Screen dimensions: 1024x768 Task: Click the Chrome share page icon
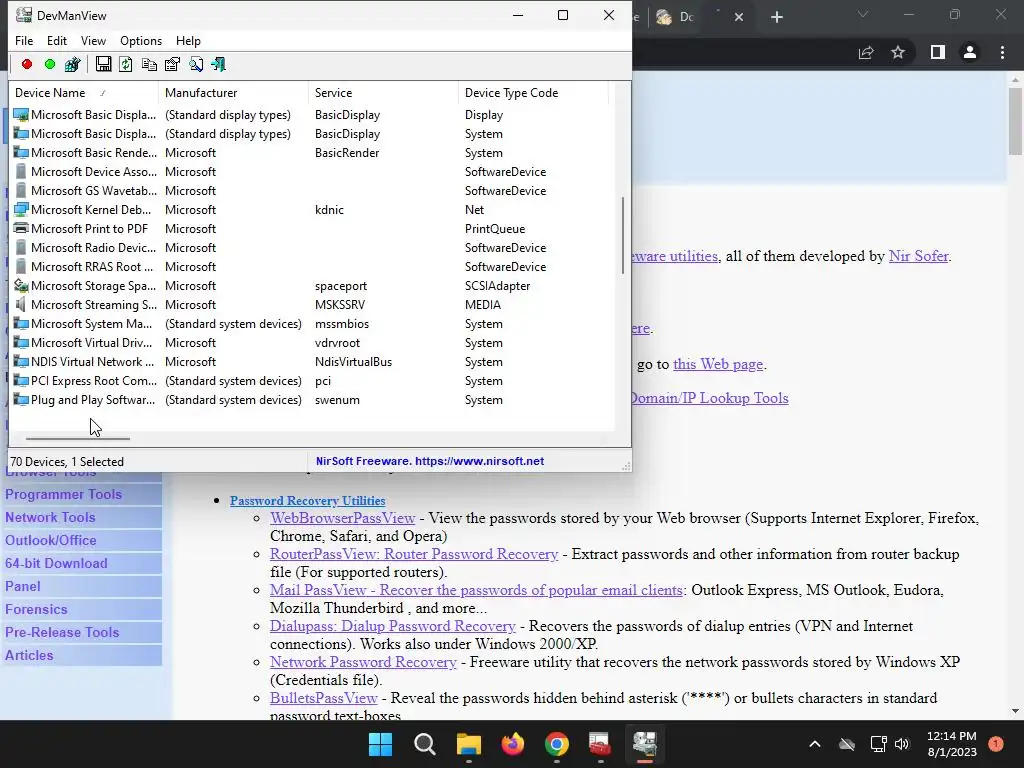click(x=866, y=52)
